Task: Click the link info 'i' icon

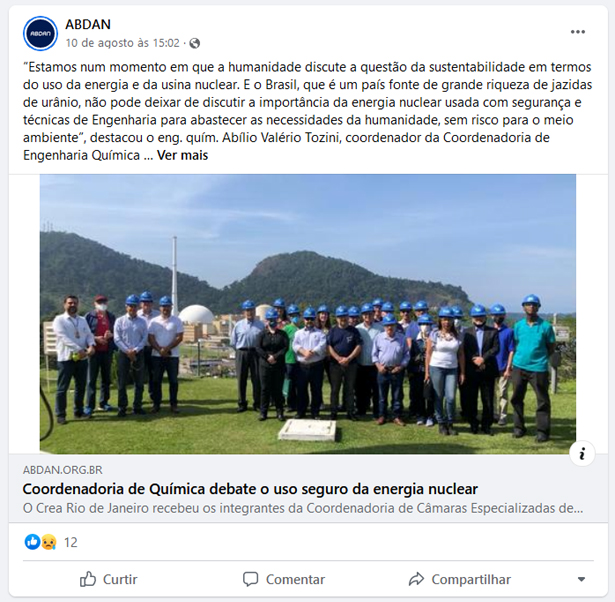Action: (x=582, y=454)
